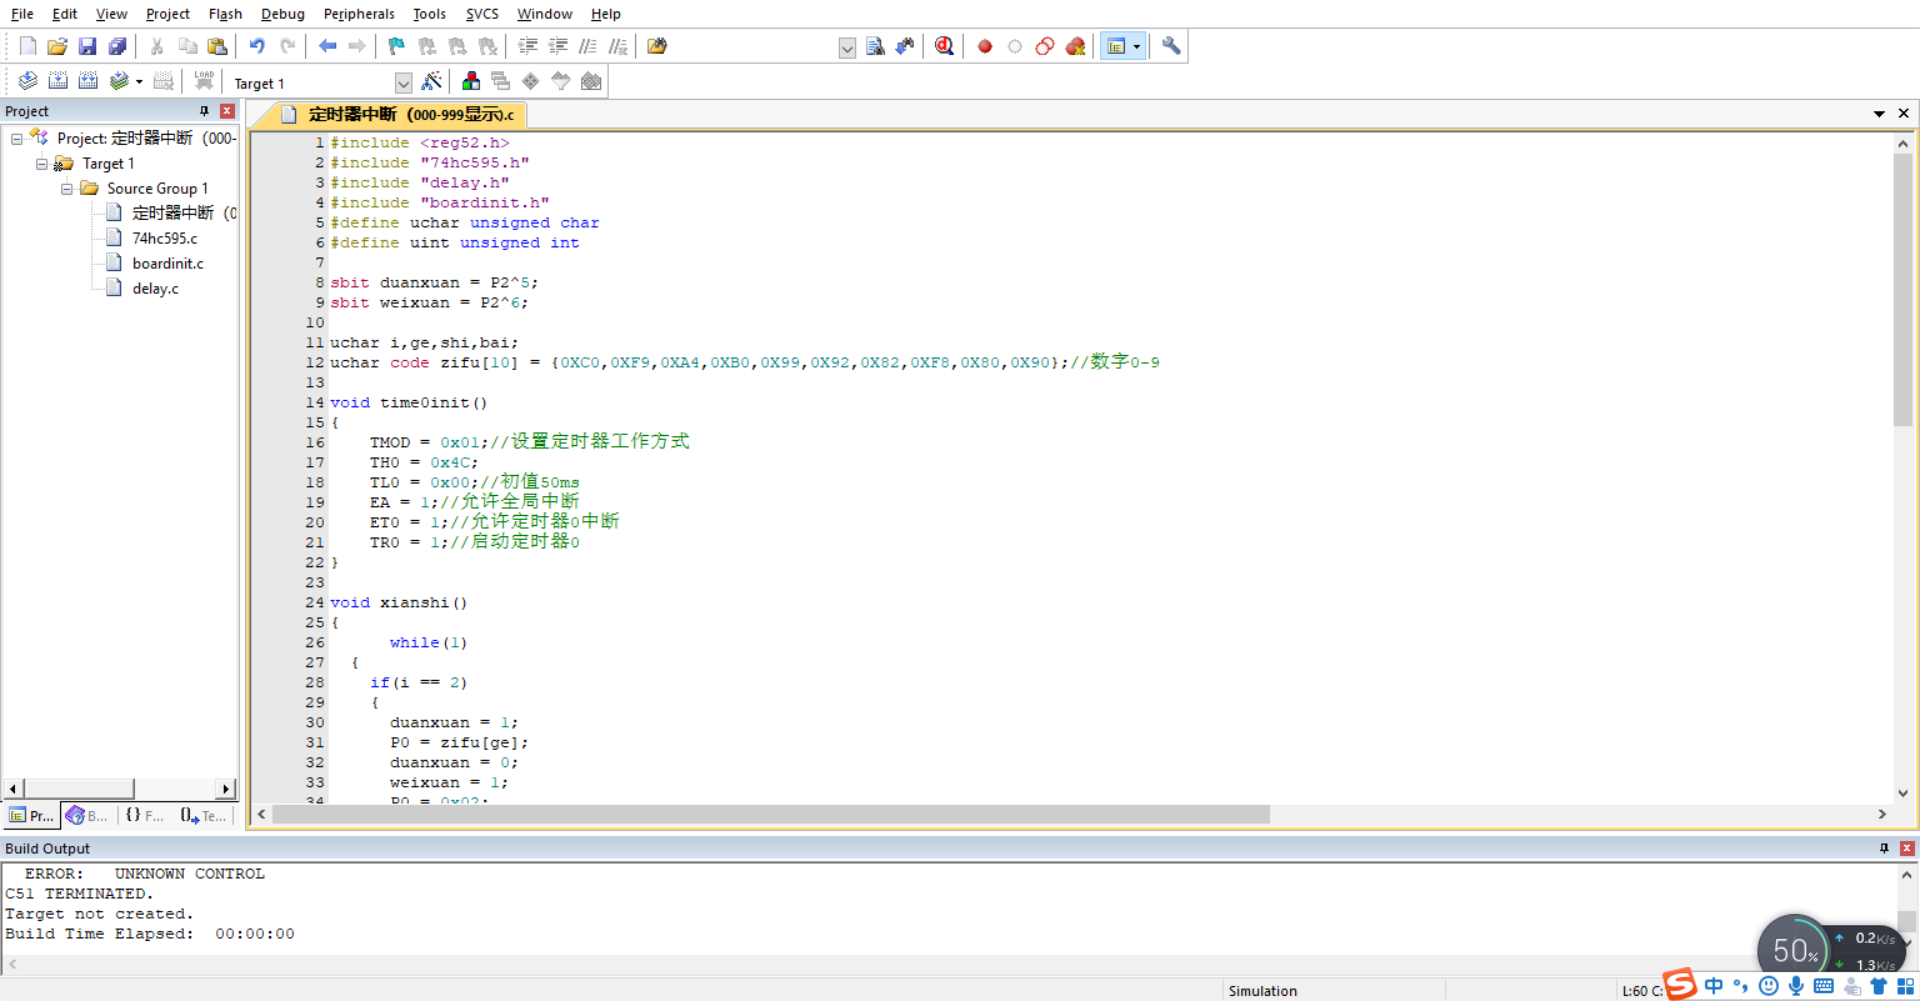Open the Peripherals menu

(x=359, y=14)
